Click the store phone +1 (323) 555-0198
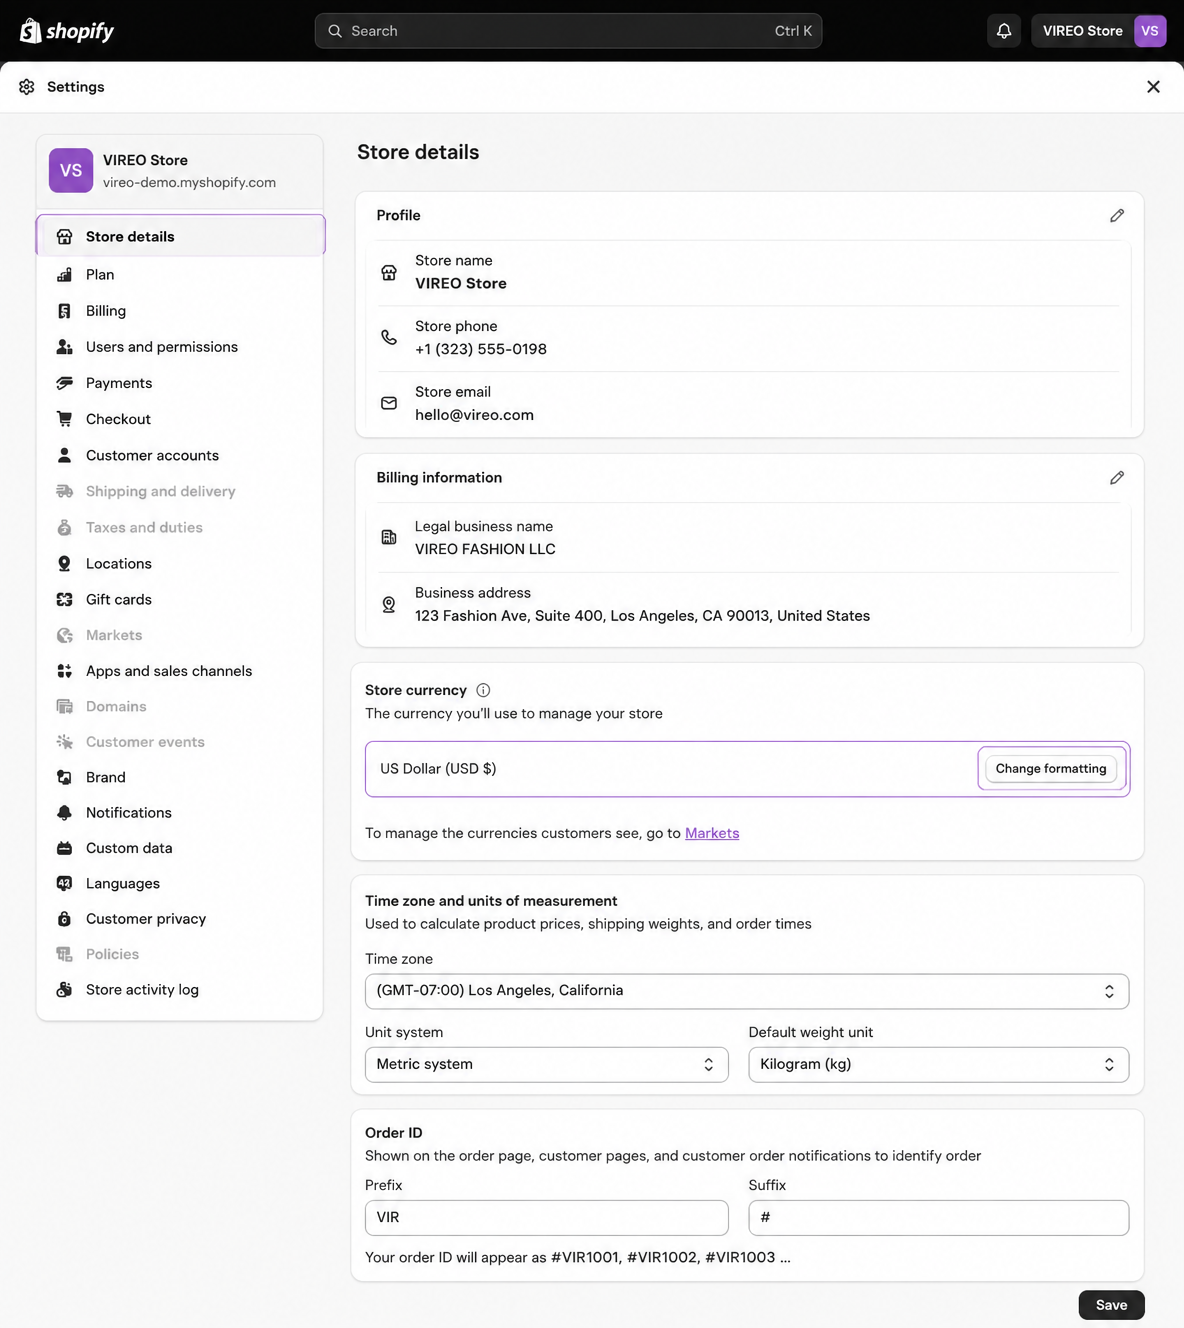 (481, 349)
